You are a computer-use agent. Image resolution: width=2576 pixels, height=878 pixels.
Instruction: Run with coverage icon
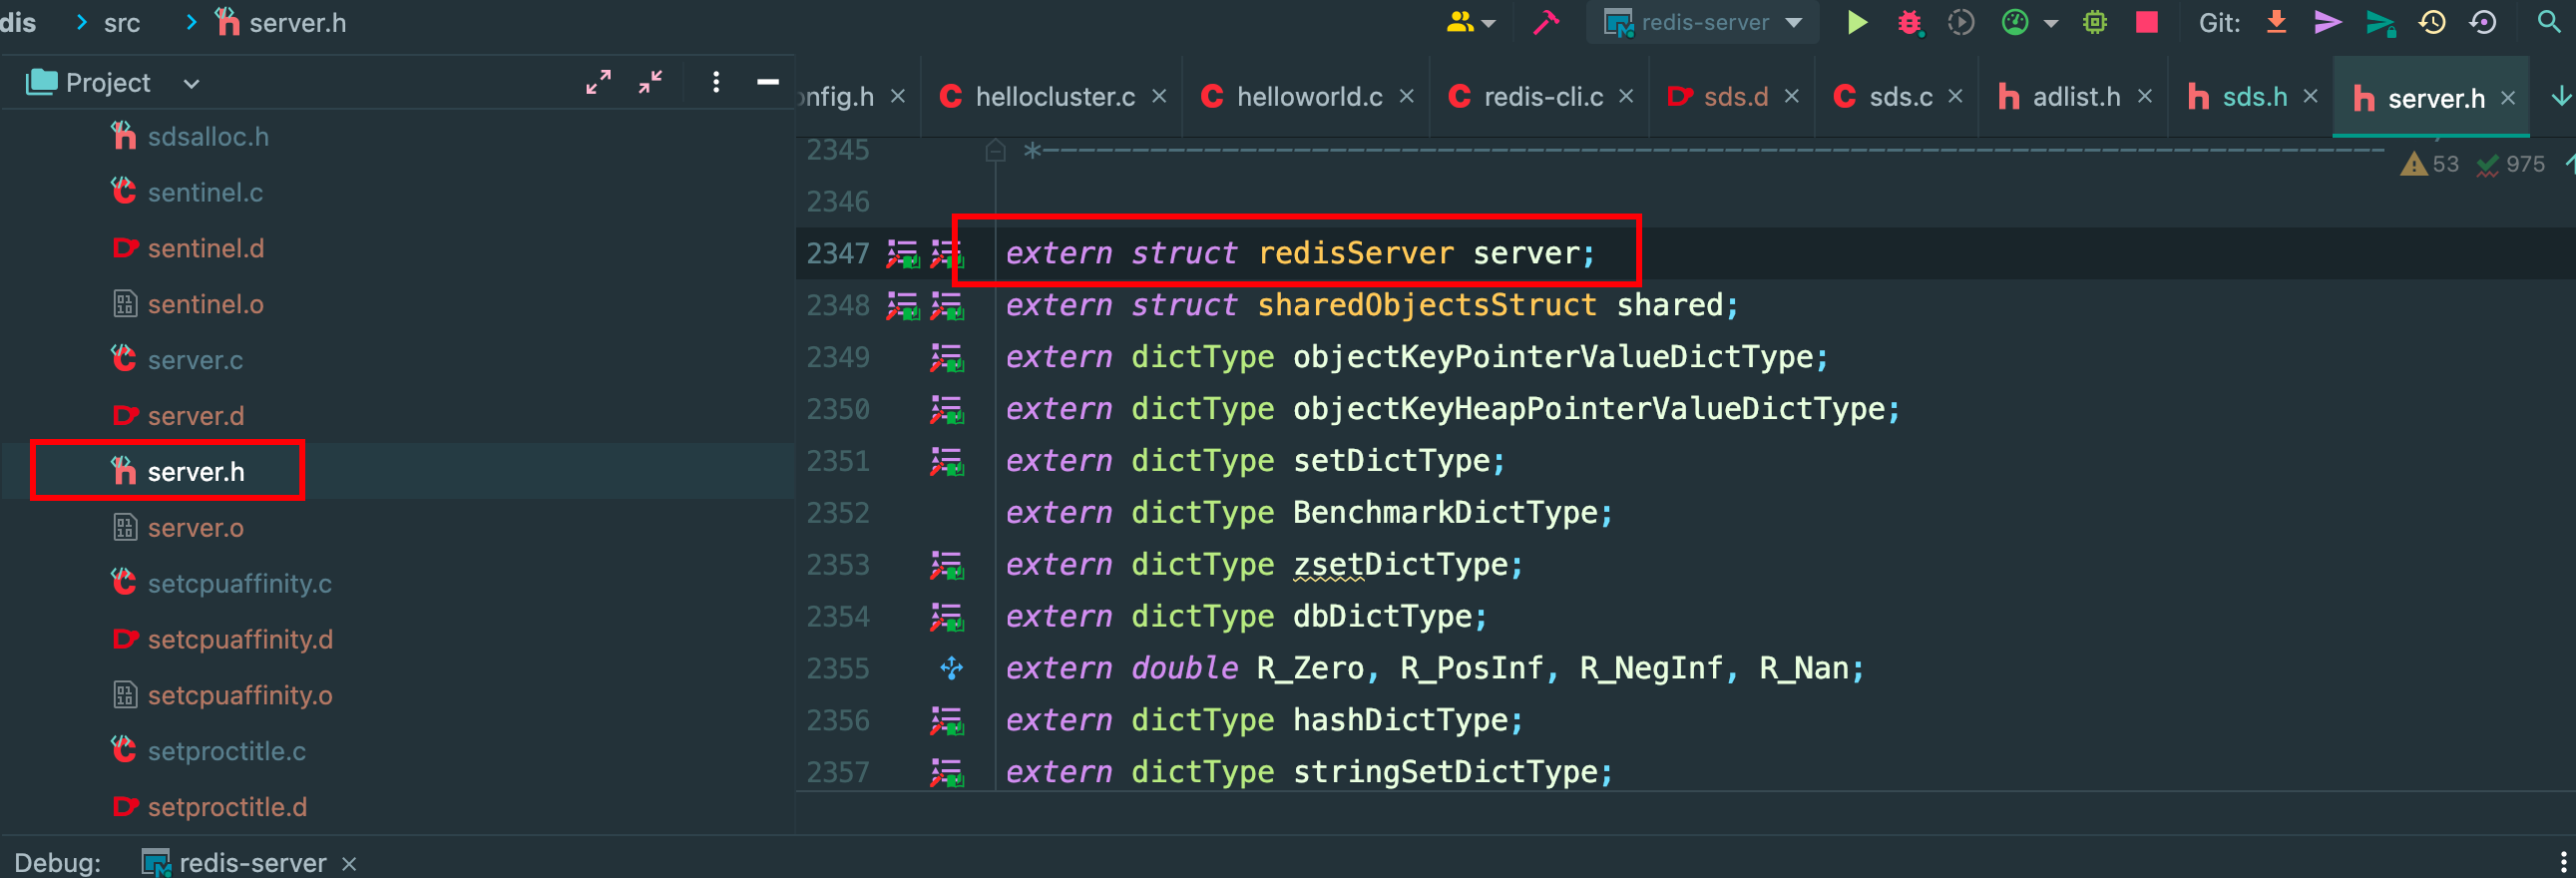[1961, 22]
